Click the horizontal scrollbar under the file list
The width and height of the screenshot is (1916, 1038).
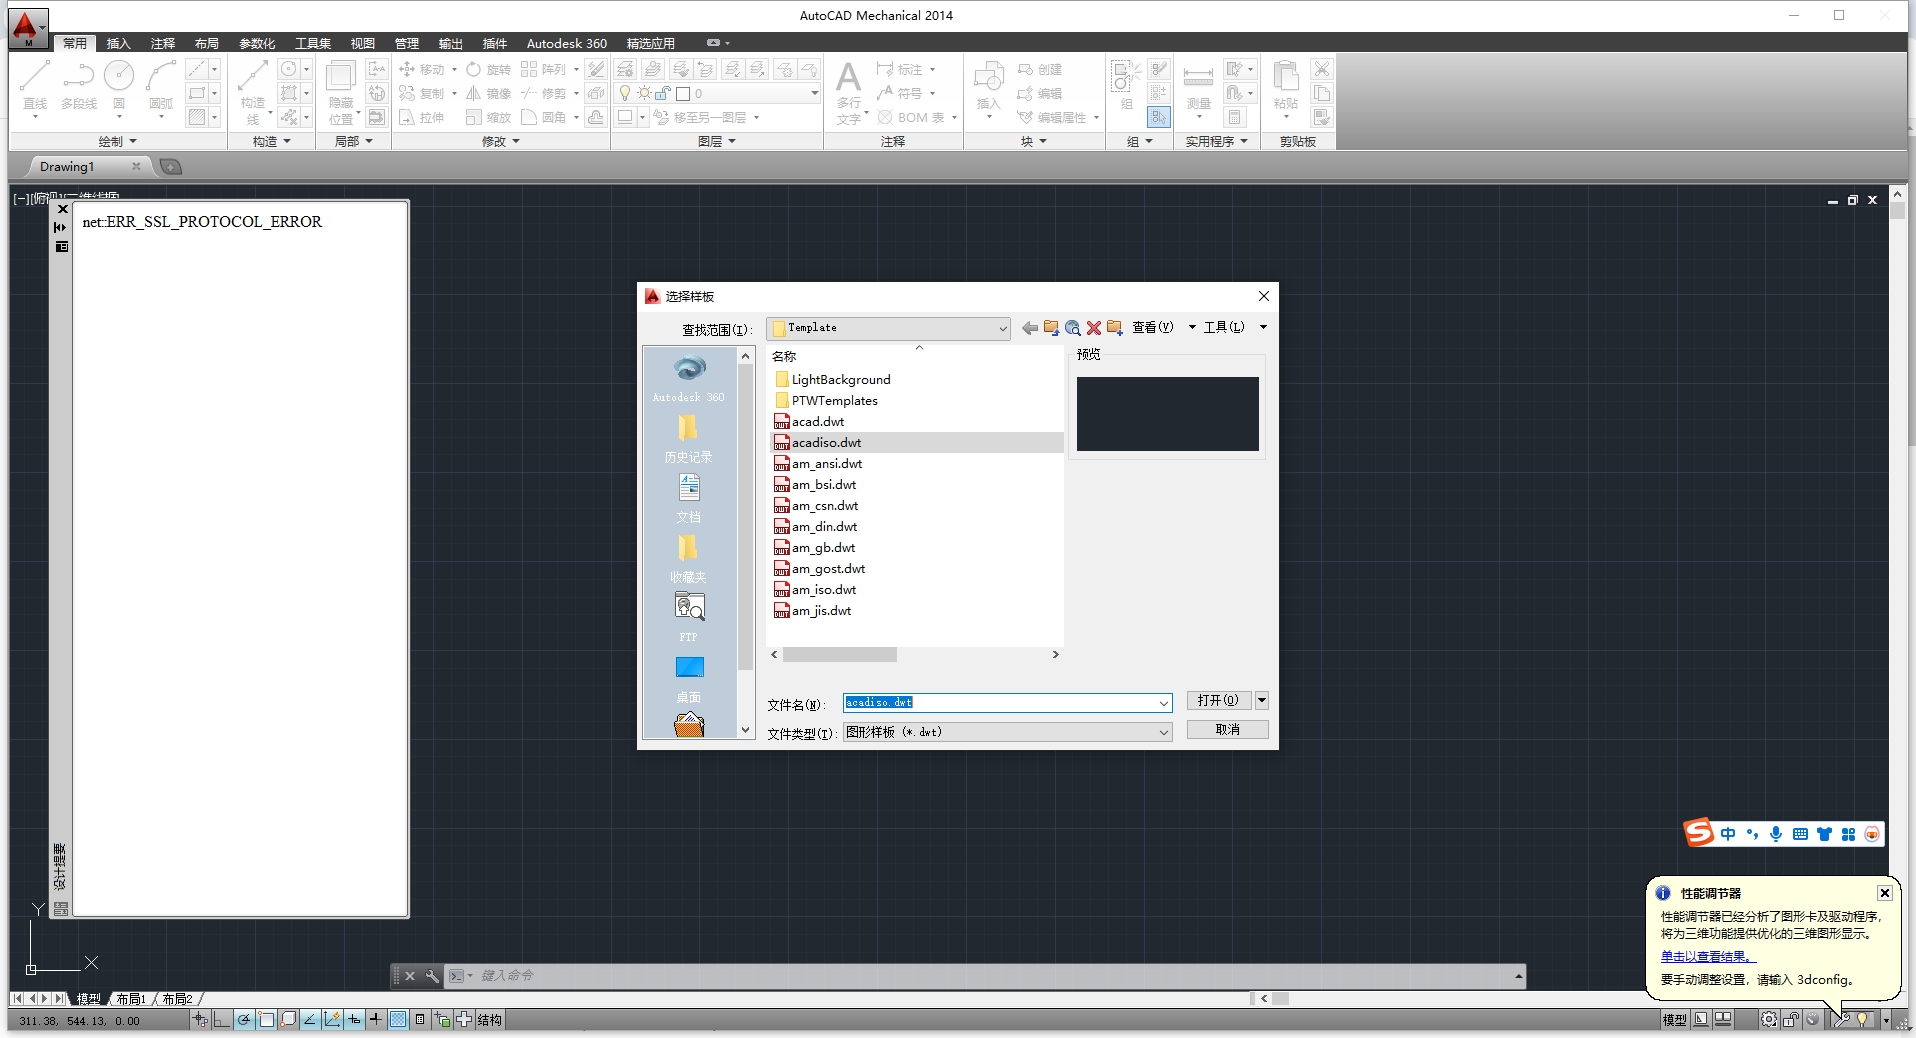click(x=840, y=655)
